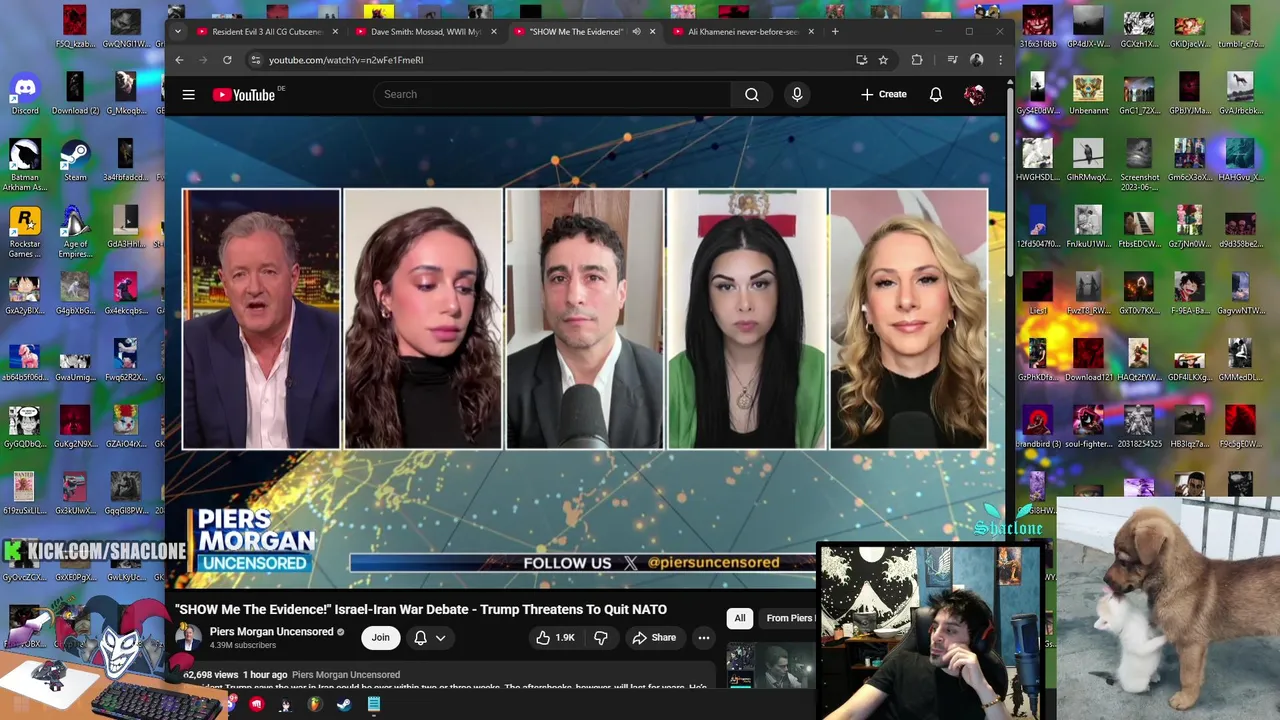Image resolution: width=1280 pixels, height=720 pixels.
Task: Open more actions three-dot menu under video
Action: [704, 637]
